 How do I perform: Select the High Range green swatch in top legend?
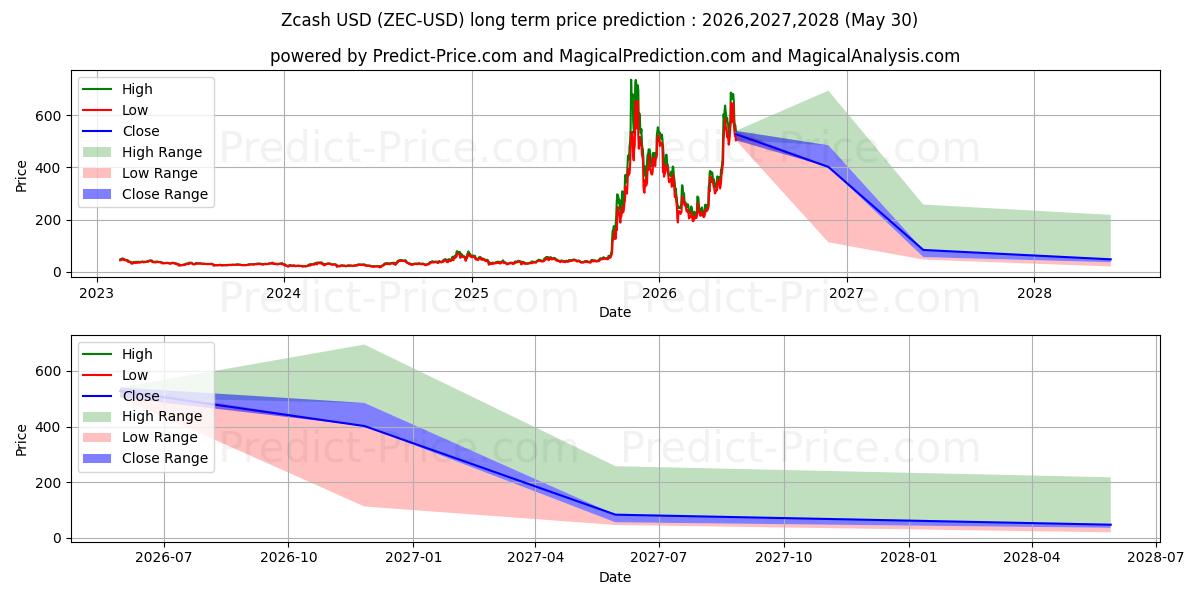[100, 152]
